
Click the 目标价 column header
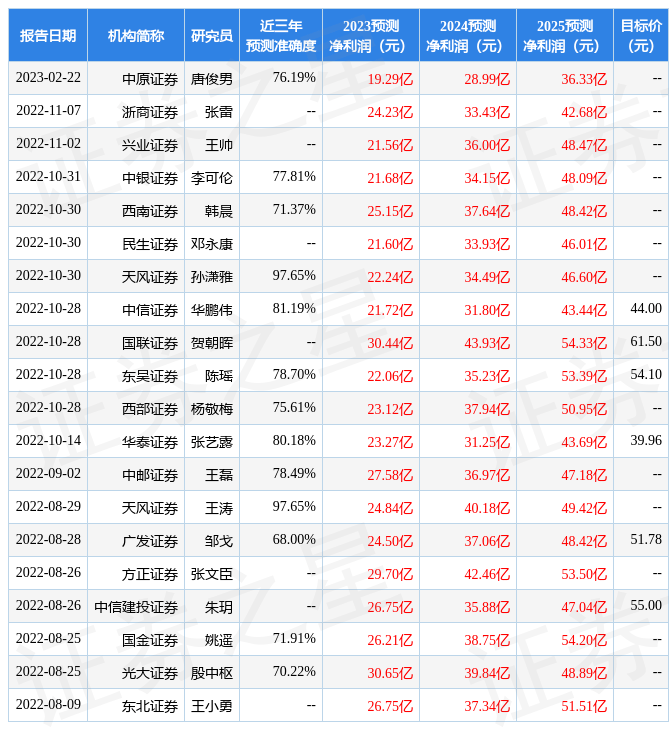click(641, 35)
